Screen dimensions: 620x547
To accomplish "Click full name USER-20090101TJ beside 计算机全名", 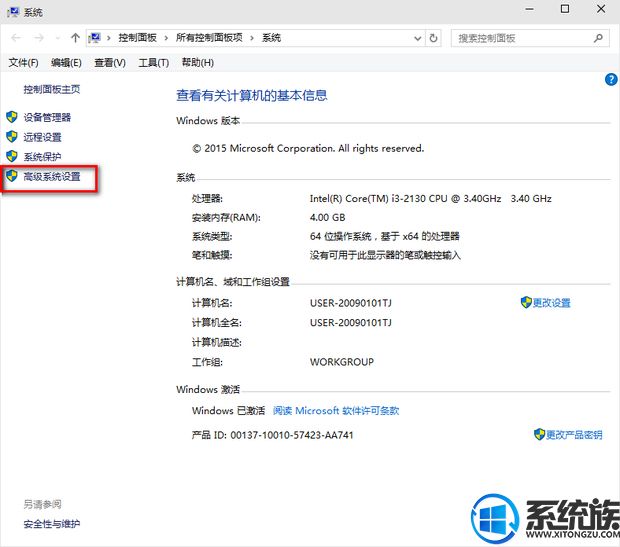I will click(x=351, y=323).
